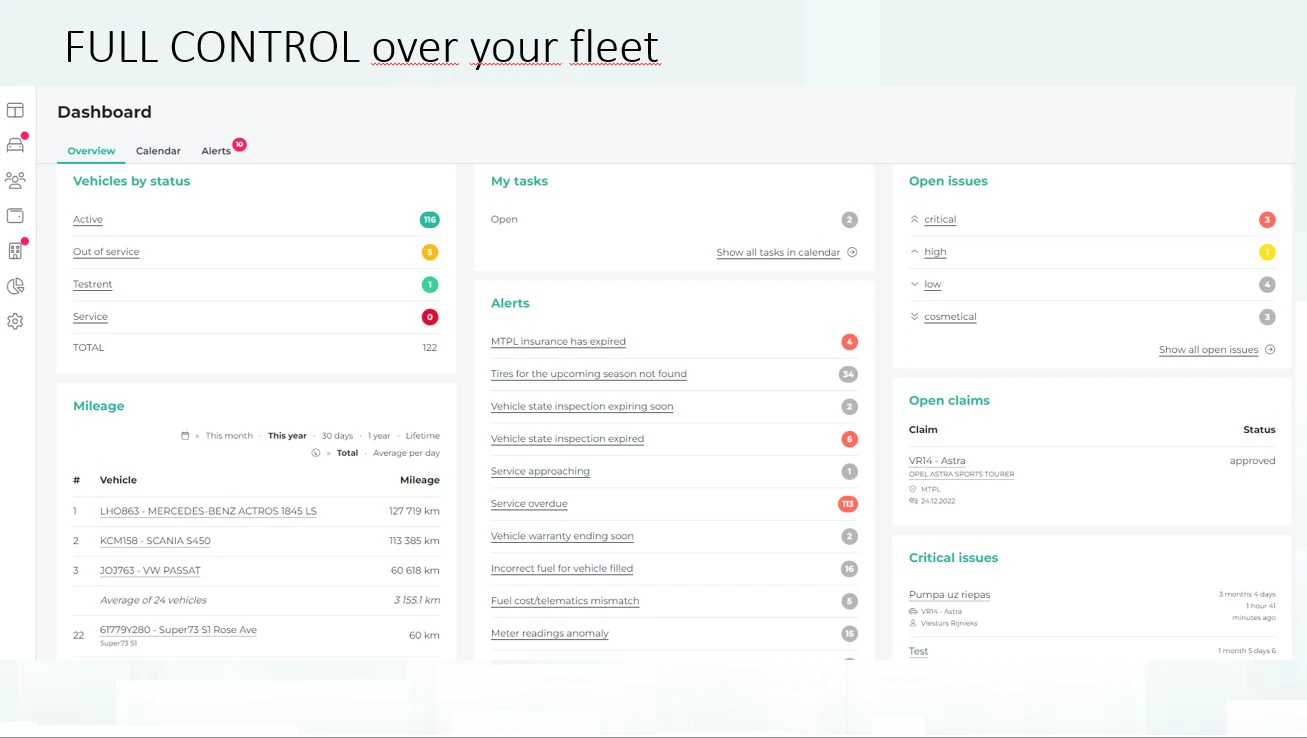Open the company building icon with notification dot
This screenshot has width=1307, height=738.
click(15, 251)
